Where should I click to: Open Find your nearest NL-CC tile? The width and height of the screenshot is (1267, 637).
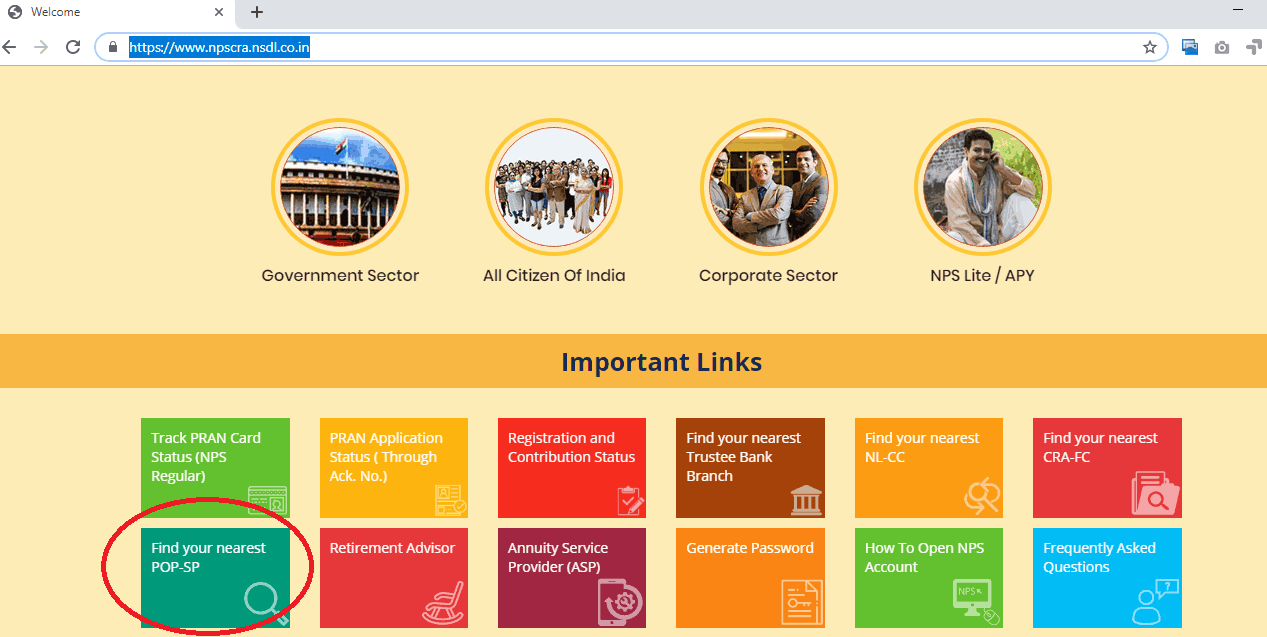929,468
